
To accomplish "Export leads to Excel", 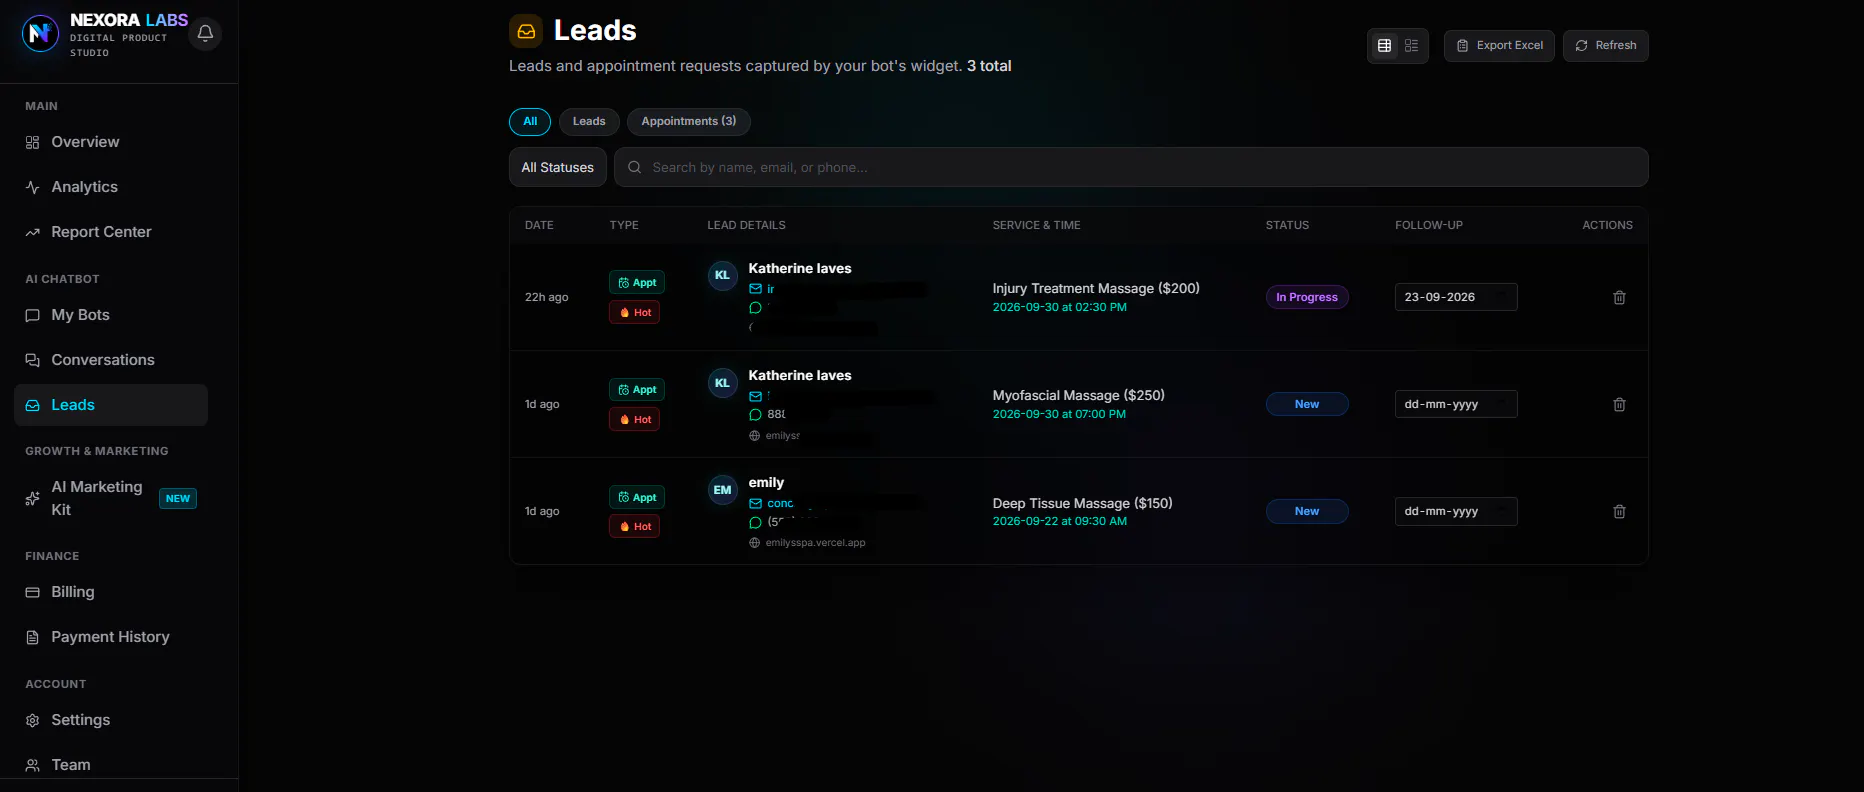I will [x=1499, y=45].
